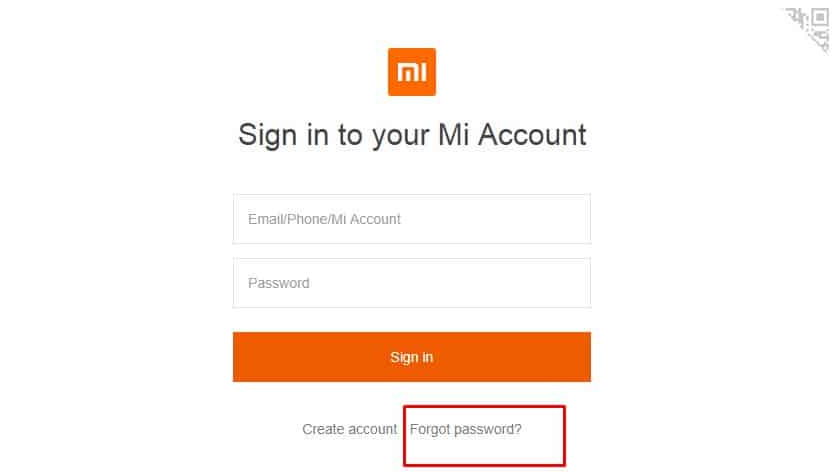This screenshot has height=474, width=834.
Task: Click the orange Sign in button
Action: pos(412,357)
